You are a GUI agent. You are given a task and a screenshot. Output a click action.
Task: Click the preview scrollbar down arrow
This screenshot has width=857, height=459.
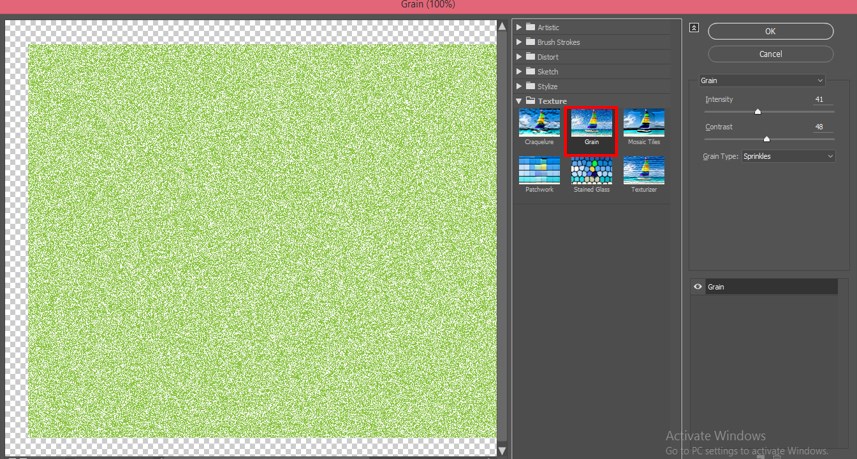pyautogui.click(x=502, y=450)
